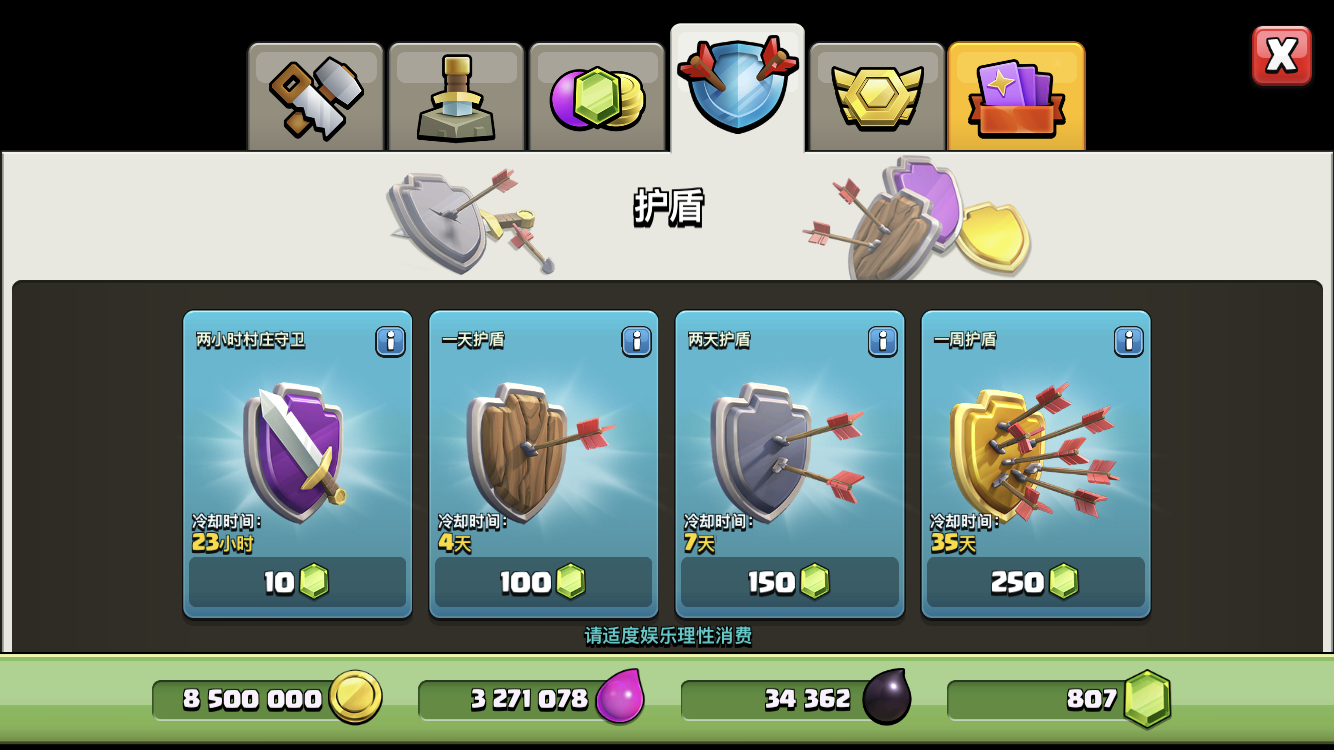Show info for 两天护盾
Viewport: 1334px width, 750px height.
coord(882,341)
